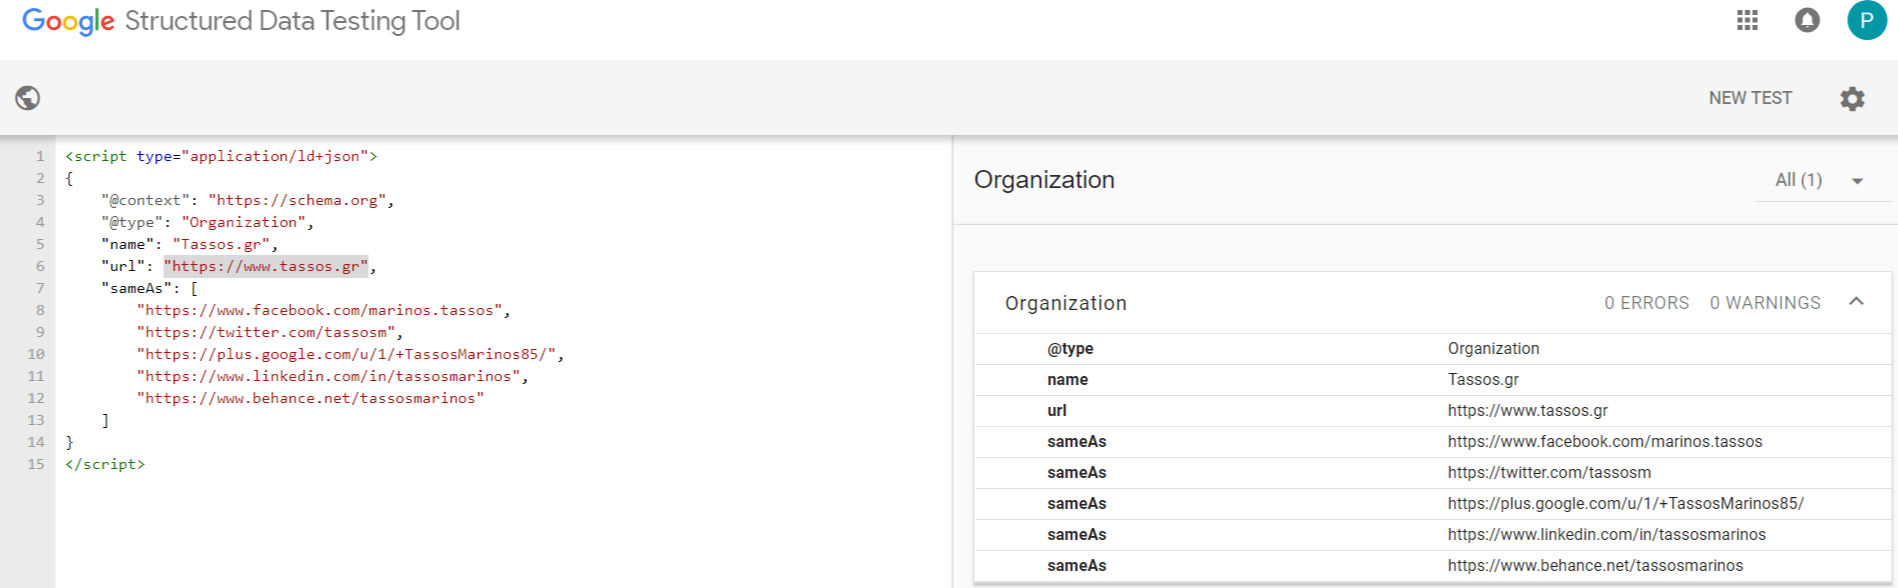Click the behance.net/tassosmarinos string in code

tap(311, 398)
